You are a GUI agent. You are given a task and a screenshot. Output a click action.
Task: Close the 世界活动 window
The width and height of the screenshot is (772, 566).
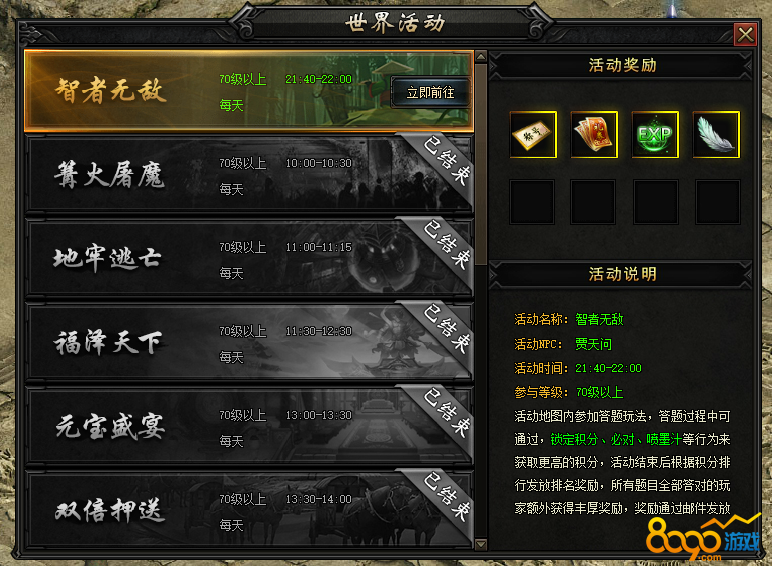pyautogui.click(x=745, y=34)
